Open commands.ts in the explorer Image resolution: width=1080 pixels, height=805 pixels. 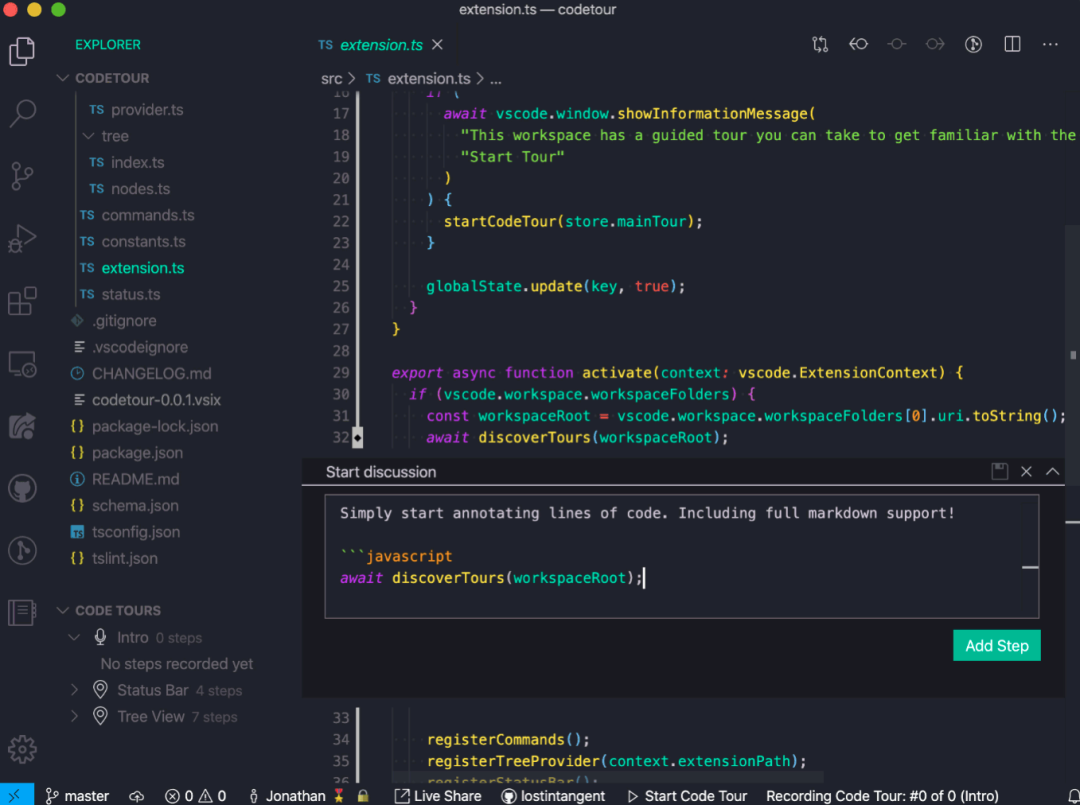click(x=147, y=215)
